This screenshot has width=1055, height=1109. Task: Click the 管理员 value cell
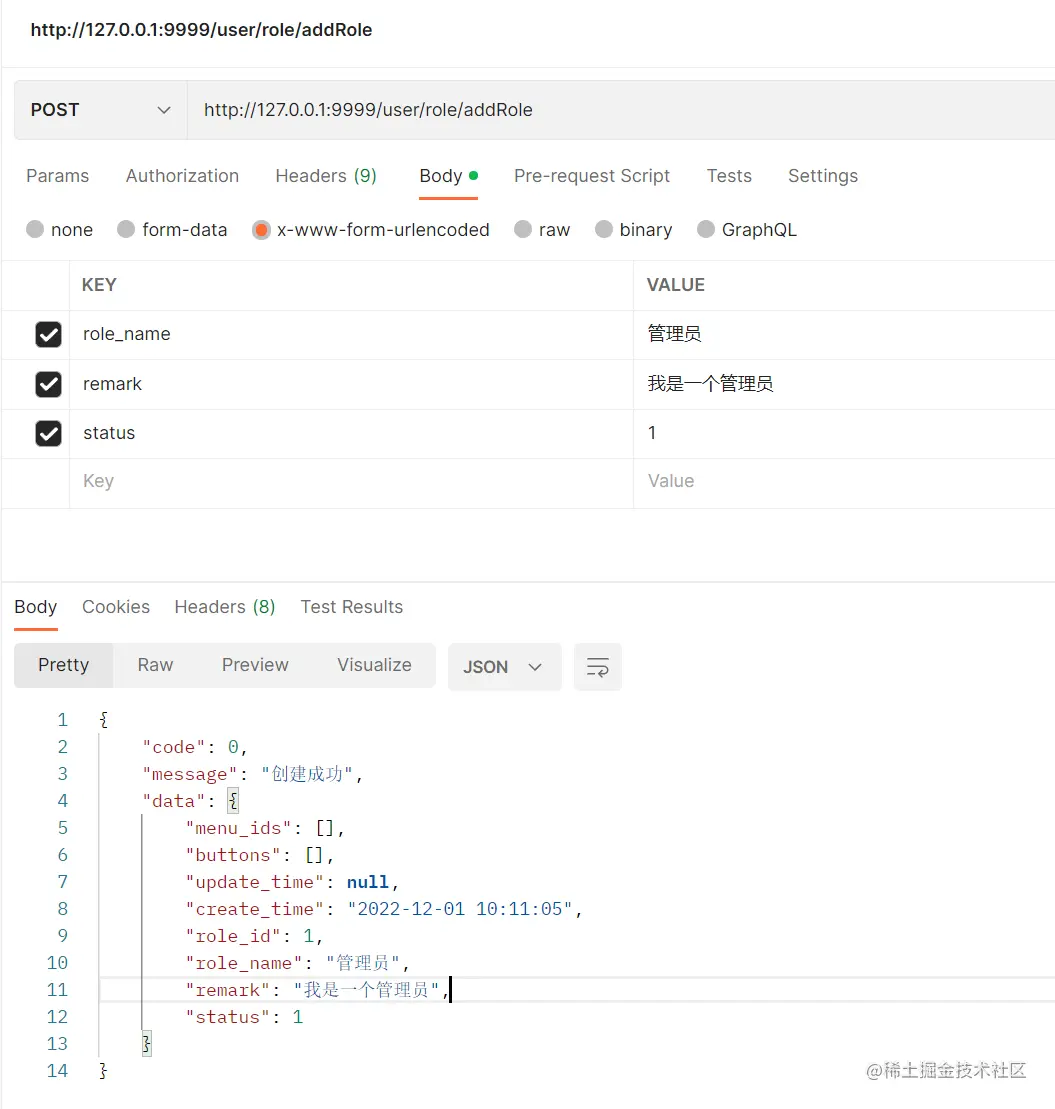[844, 335]
